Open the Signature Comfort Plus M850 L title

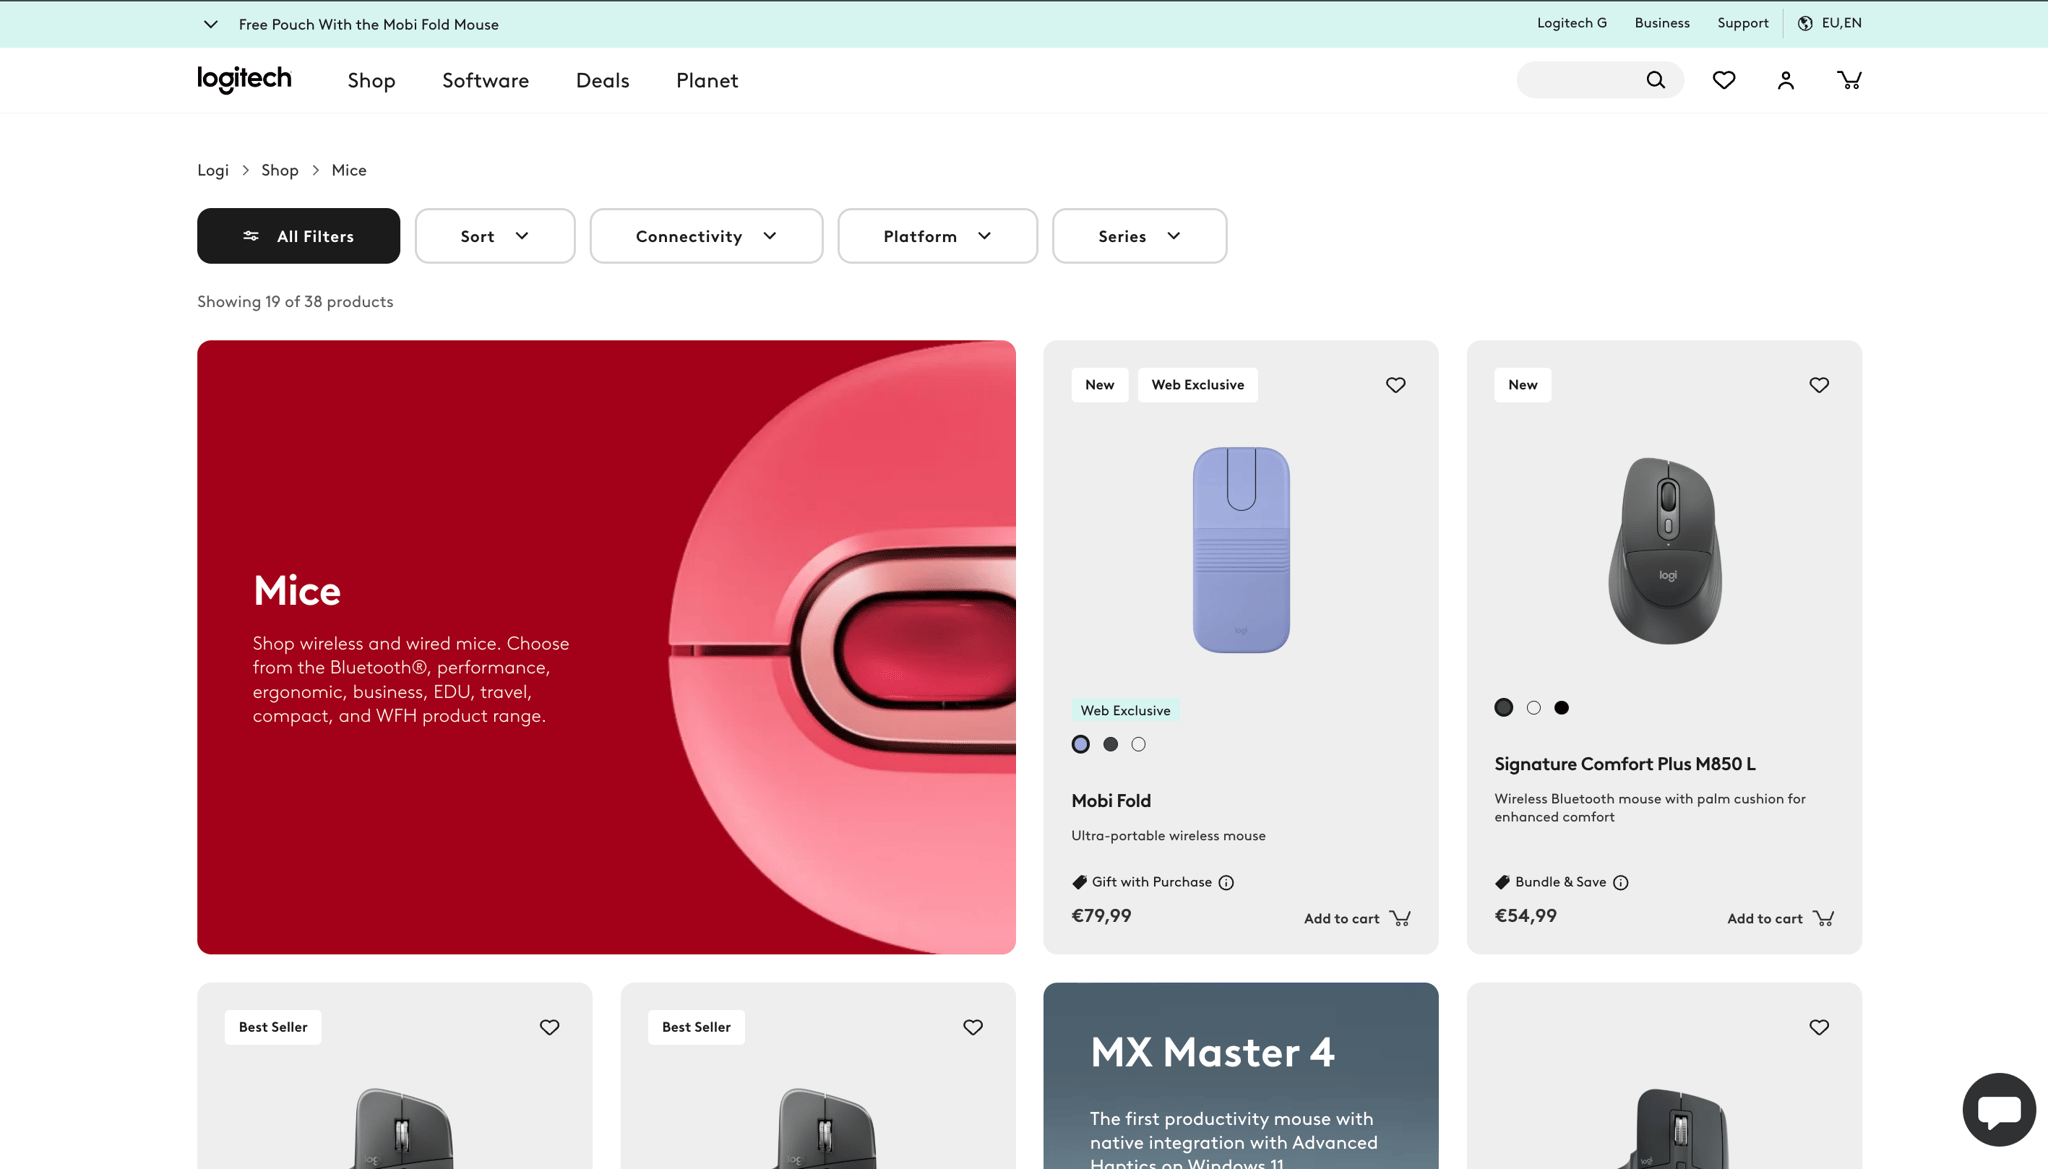point(1625,764)
